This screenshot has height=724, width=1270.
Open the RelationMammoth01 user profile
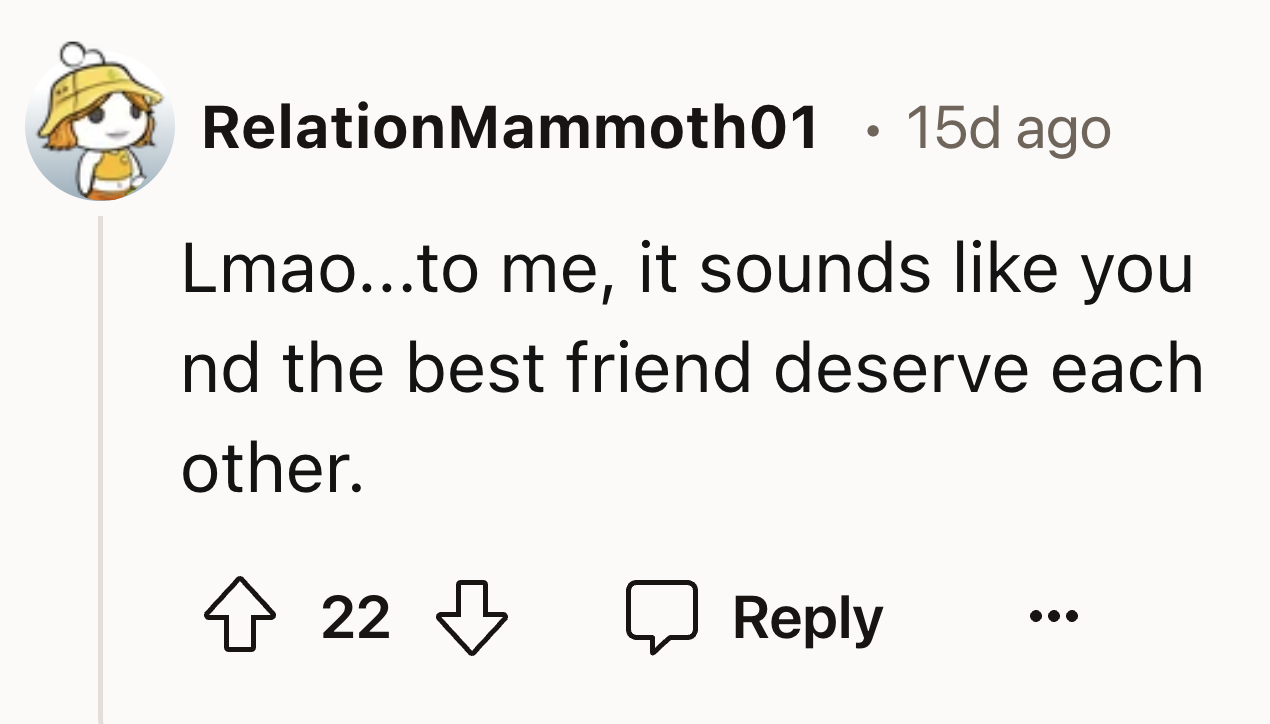[x=510, y=129]
